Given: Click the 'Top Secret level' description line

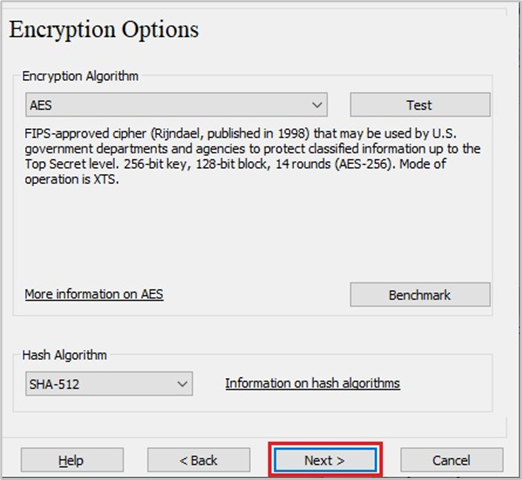Looking at the screenshot, I should [x=235, y=164].
